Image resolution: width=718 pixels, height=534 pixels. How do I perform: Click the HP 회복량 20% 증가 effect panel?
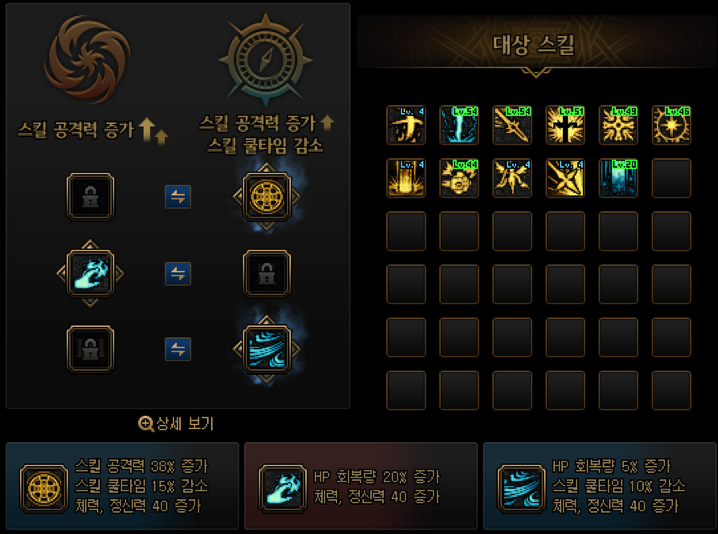coord(361,486)
